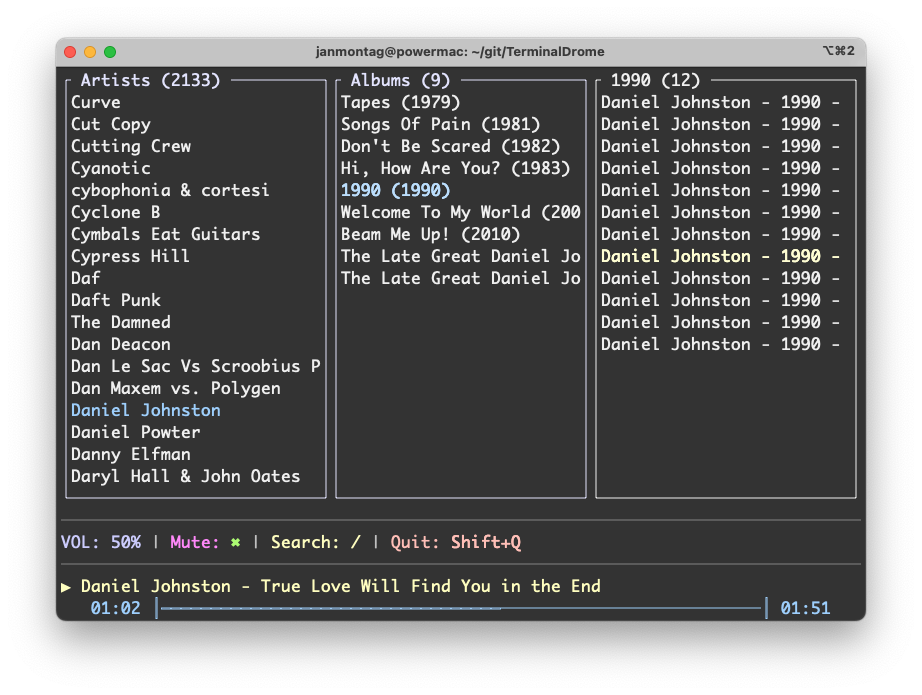
Task: Select Daft Punk in the Artists list
Action: tap(116, 300)
